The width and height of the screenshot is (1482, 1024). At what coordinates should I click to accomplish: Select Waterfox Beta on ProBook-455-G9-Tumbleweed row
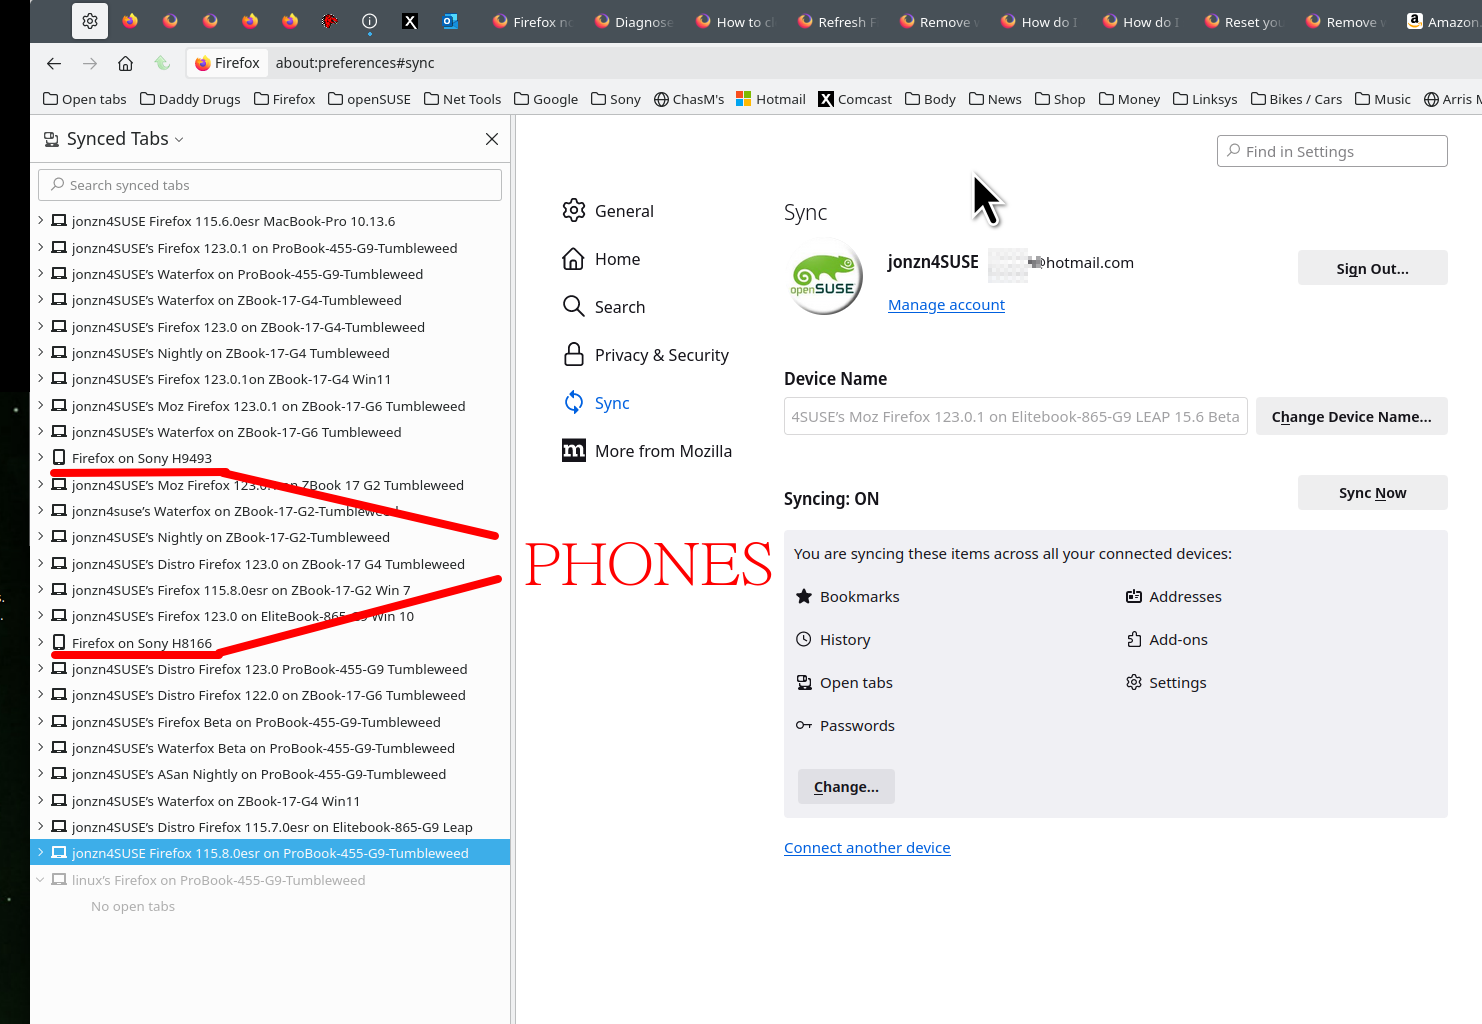point(270,748)
